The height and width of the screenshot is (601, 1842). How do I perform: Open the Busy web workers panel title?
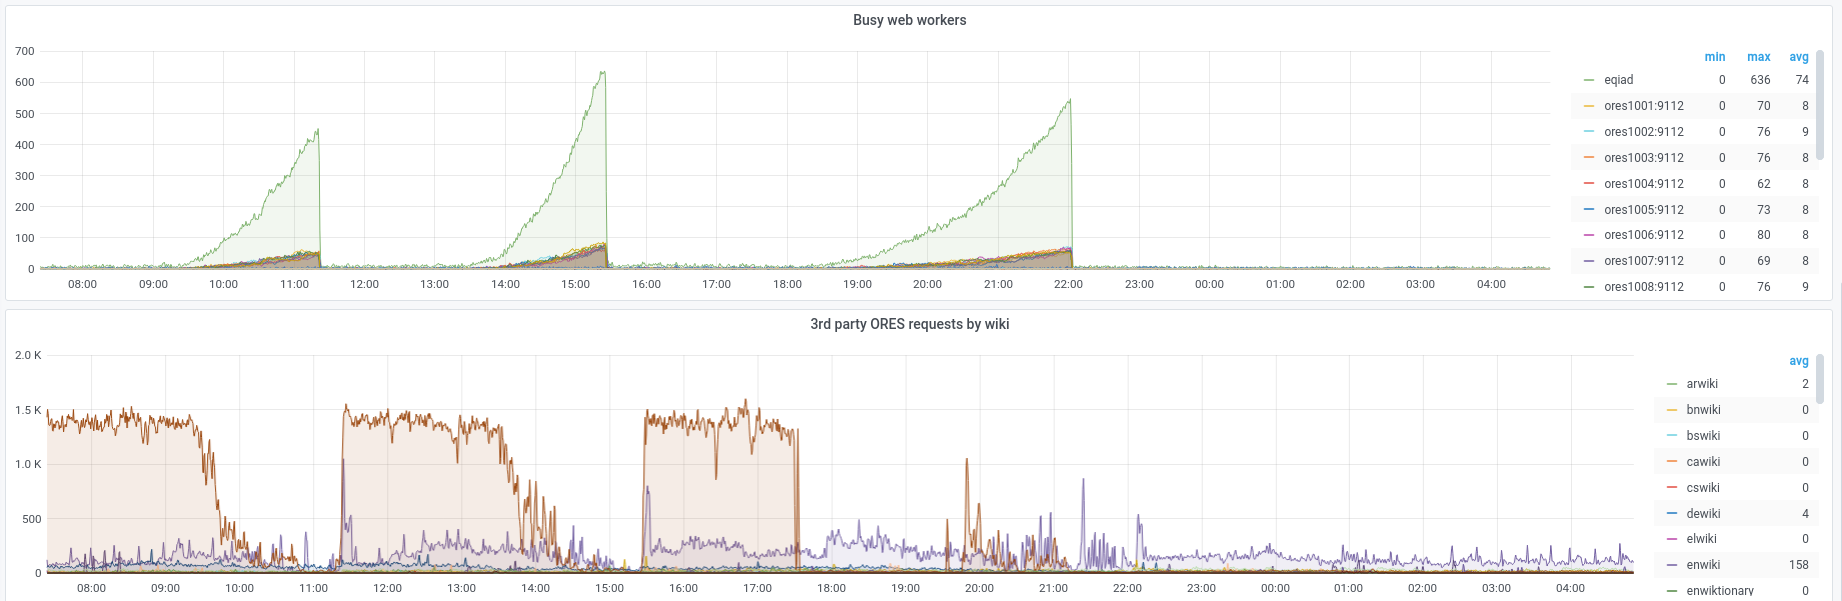[x=909, y=20]
